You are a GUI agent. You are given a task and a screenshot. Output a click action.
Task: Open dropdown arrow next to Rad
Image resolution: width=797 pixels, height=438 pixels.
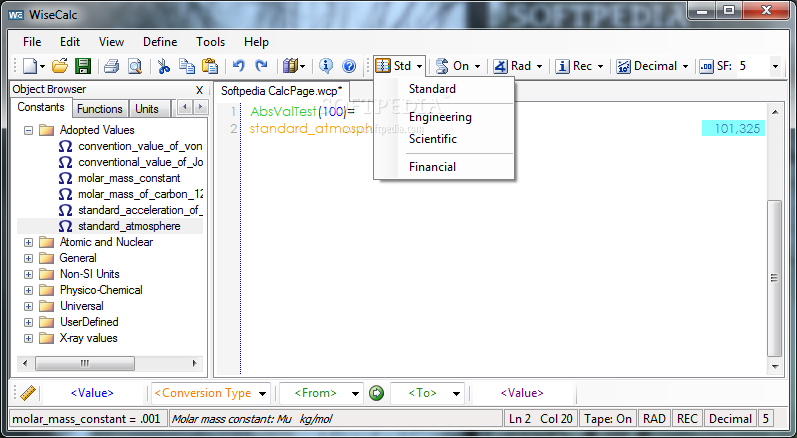coord(539,67)
